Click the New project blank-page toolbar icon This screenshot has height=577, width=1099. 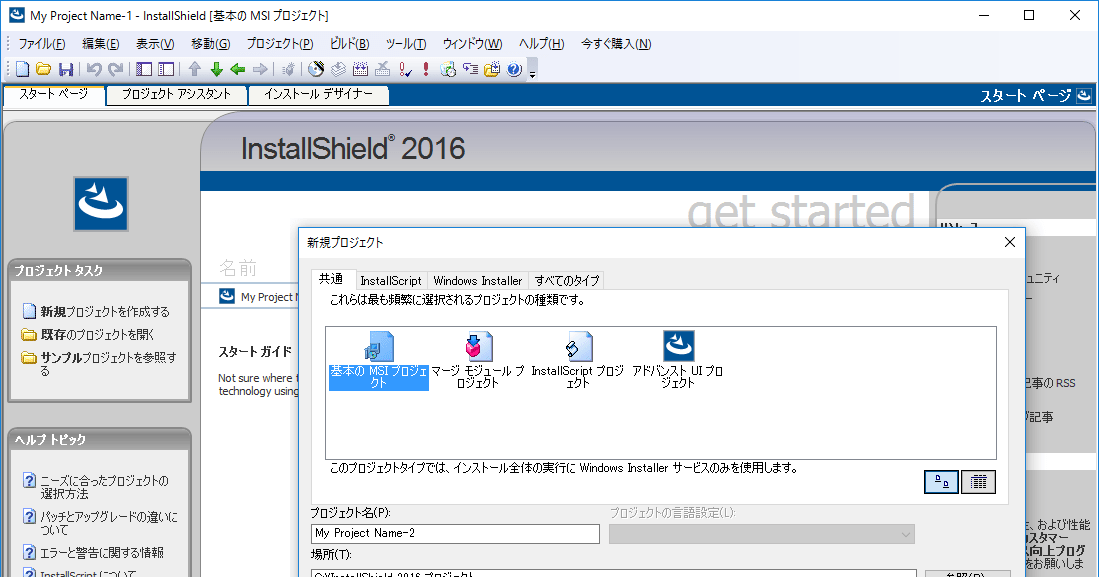pyautogui.click(x=22, y=69)
